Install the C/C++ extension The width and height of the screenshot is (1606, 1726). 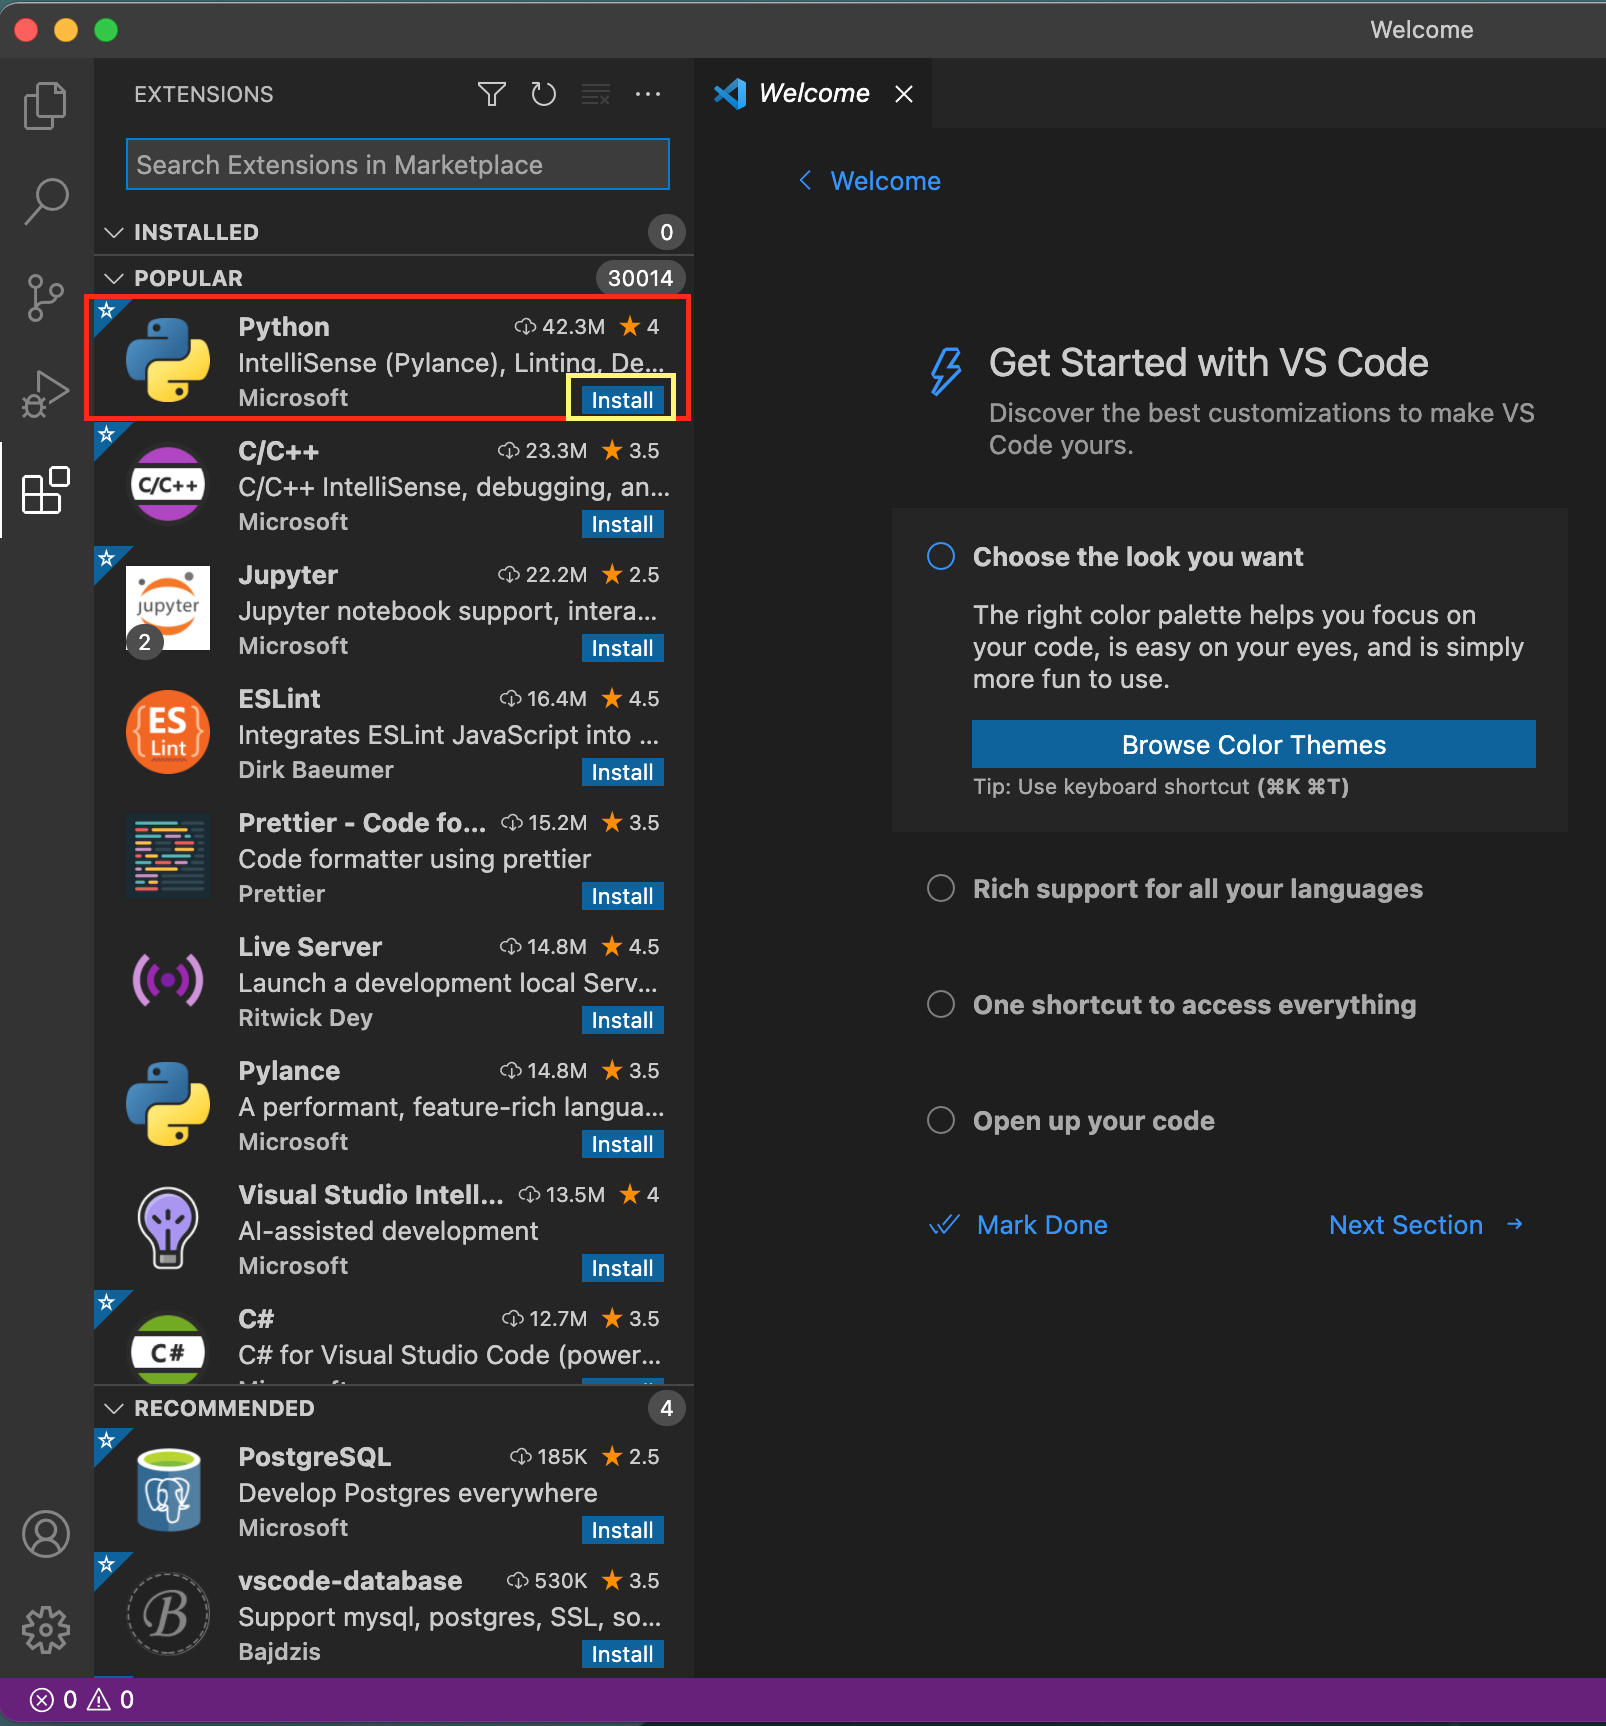(622, 524)
